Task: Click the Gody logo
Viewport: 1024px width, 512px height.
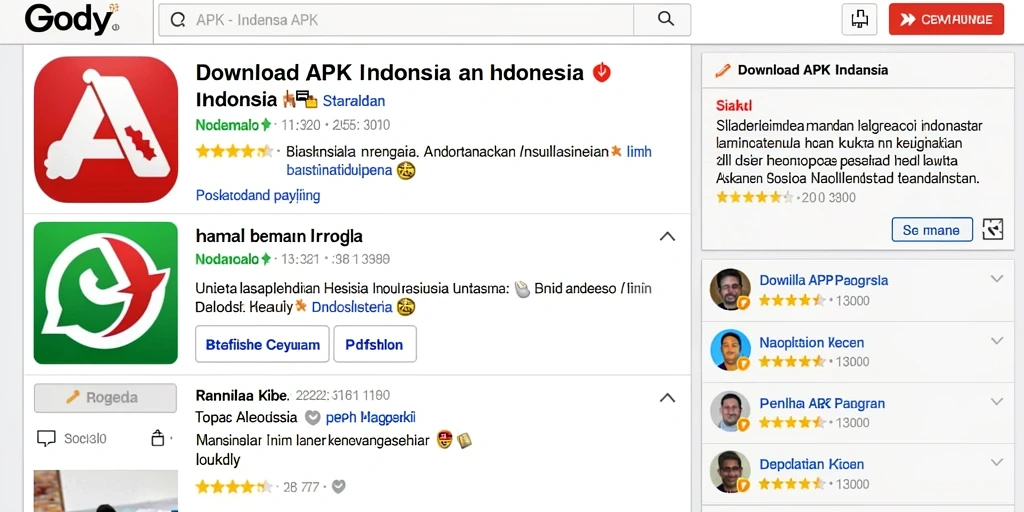Action: pos(72,19)
